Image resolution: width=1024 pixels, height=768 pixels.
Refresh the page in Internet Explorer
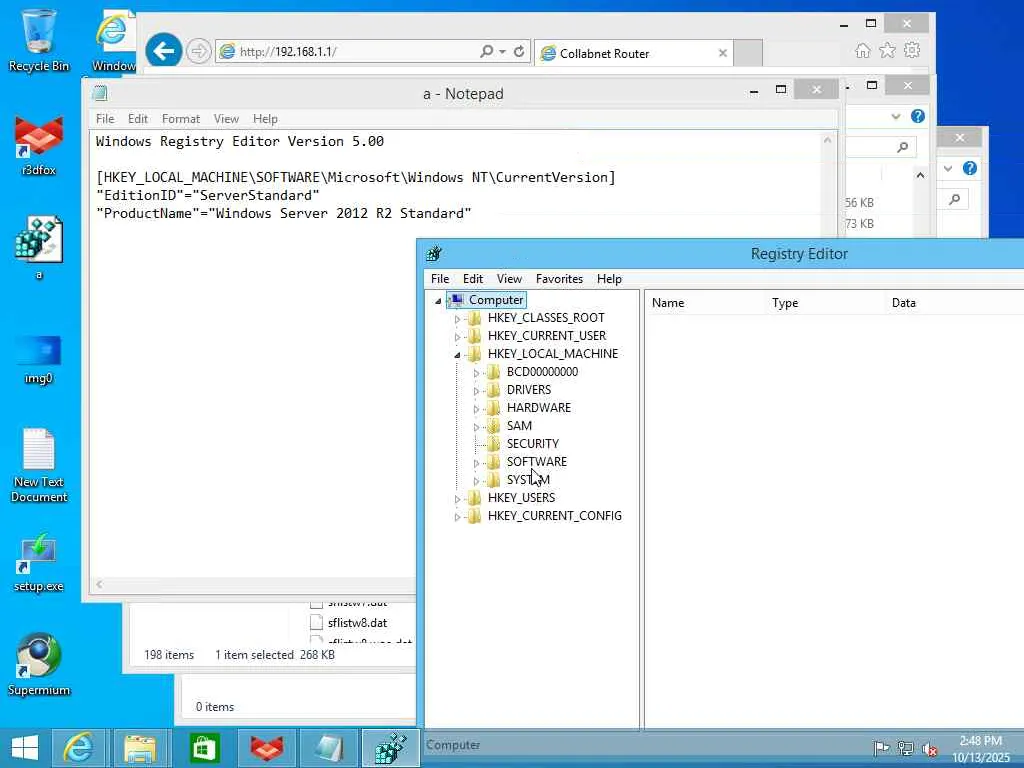[519, 52]
